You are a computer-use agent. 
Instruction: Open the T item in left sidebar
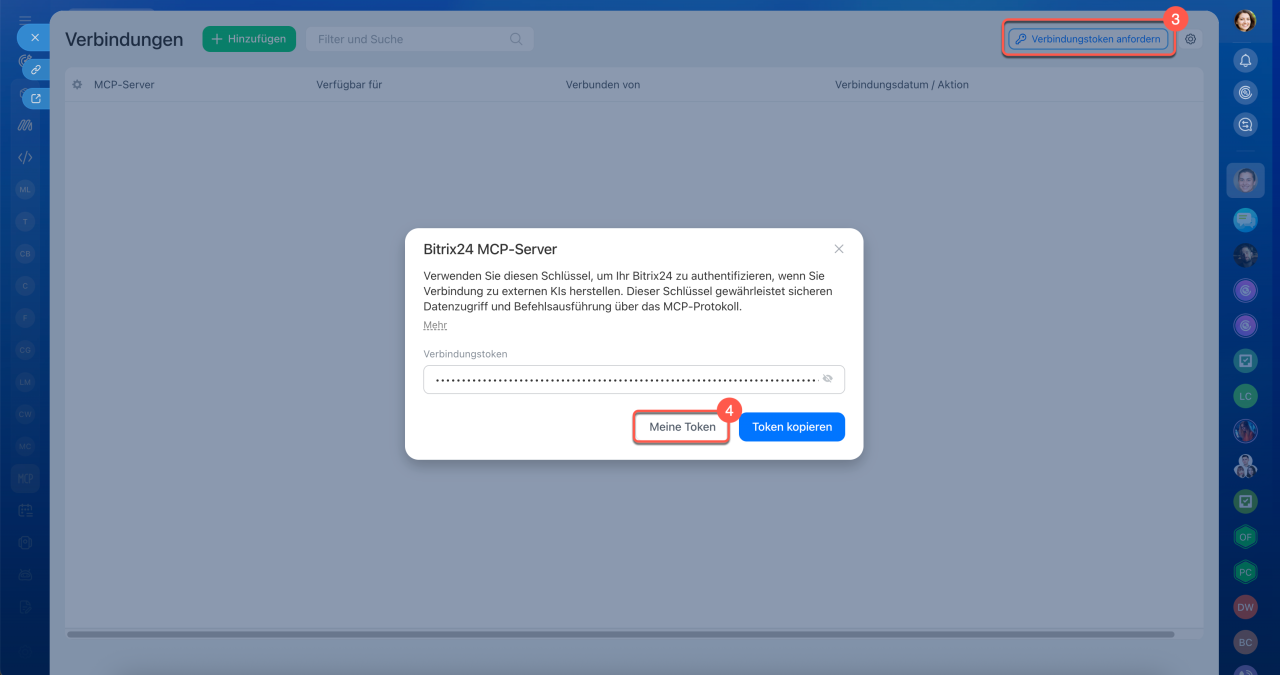25,221
